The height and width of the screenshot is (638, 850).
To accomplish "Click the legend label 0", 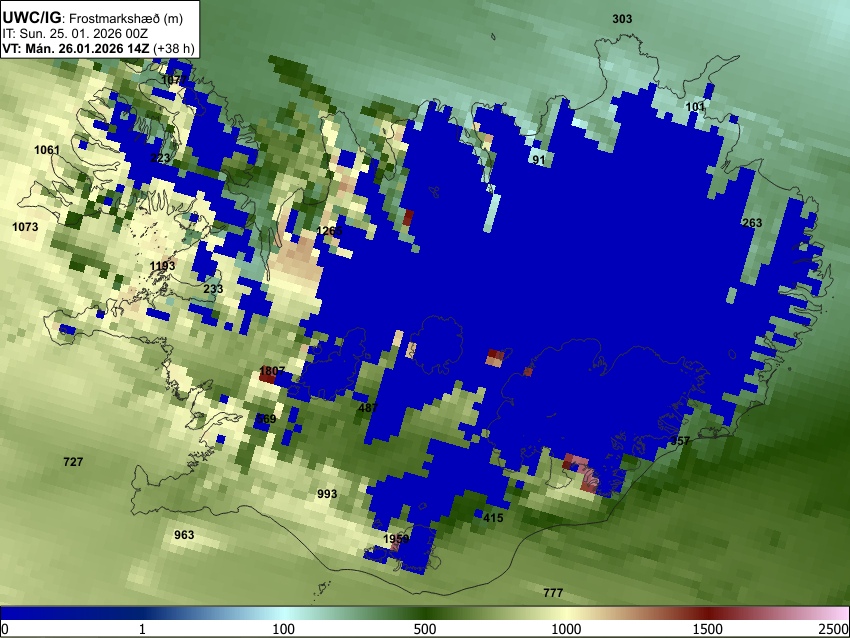I will (x=5, y=629).
